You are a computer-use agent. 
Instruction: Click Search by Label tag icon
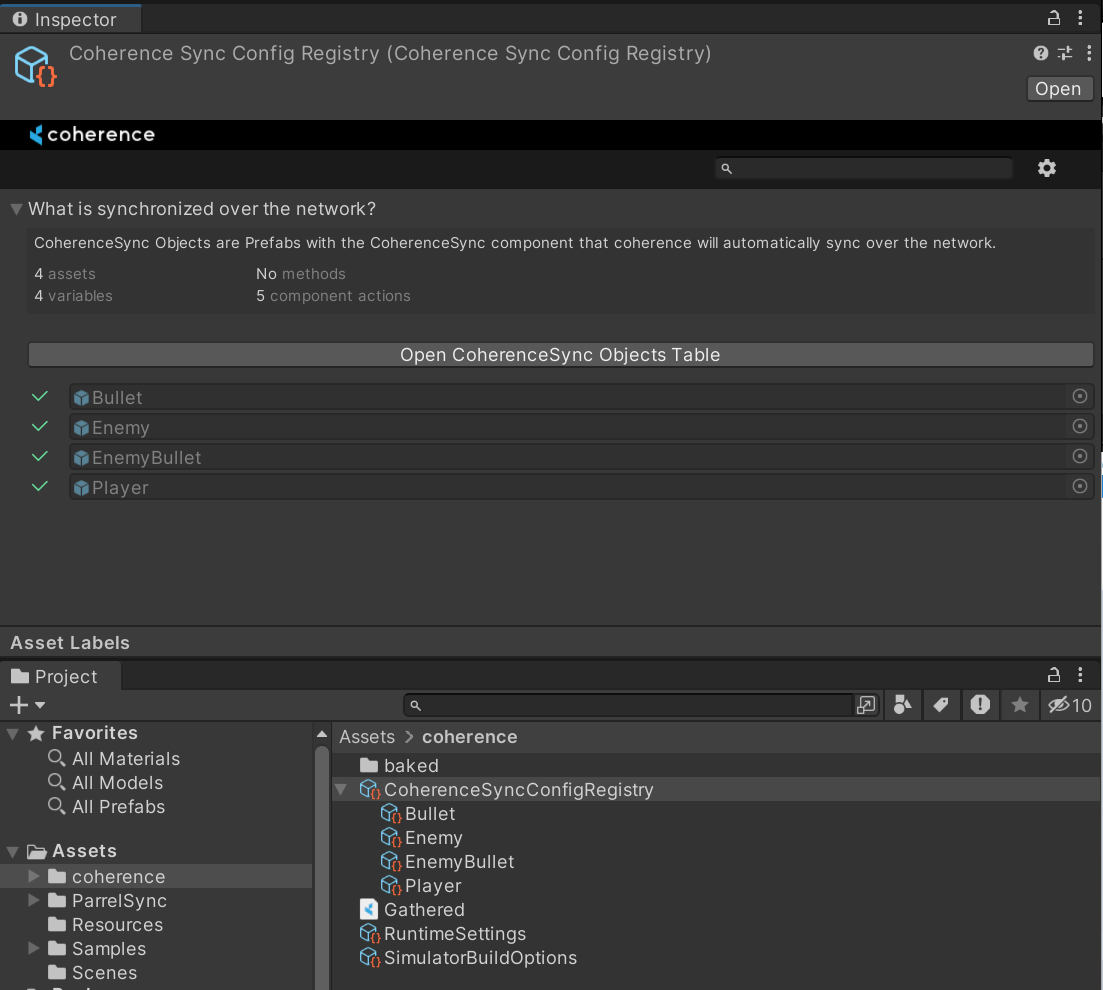(940, 705)
